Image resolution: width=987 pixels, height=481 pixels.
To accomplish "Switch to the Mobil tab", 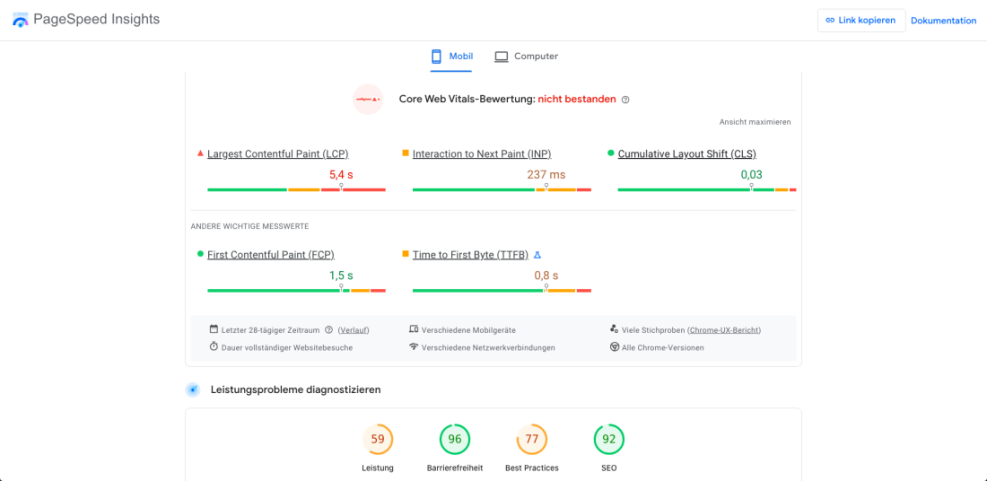I will point(452,56).
